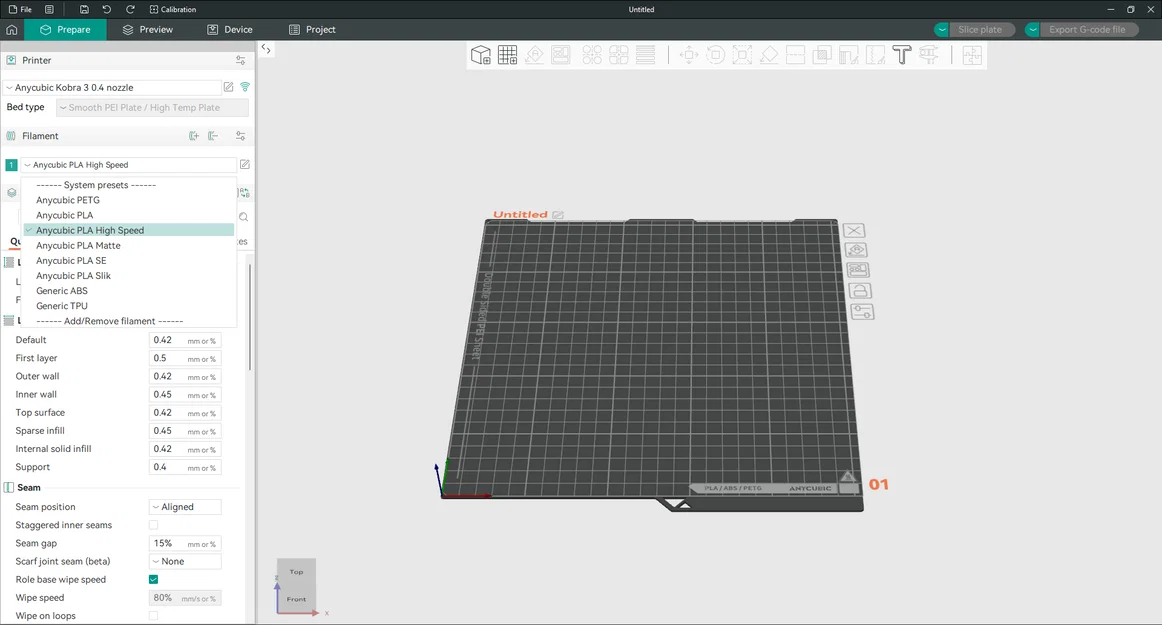Click the Split to objects icon

point(592,55)
